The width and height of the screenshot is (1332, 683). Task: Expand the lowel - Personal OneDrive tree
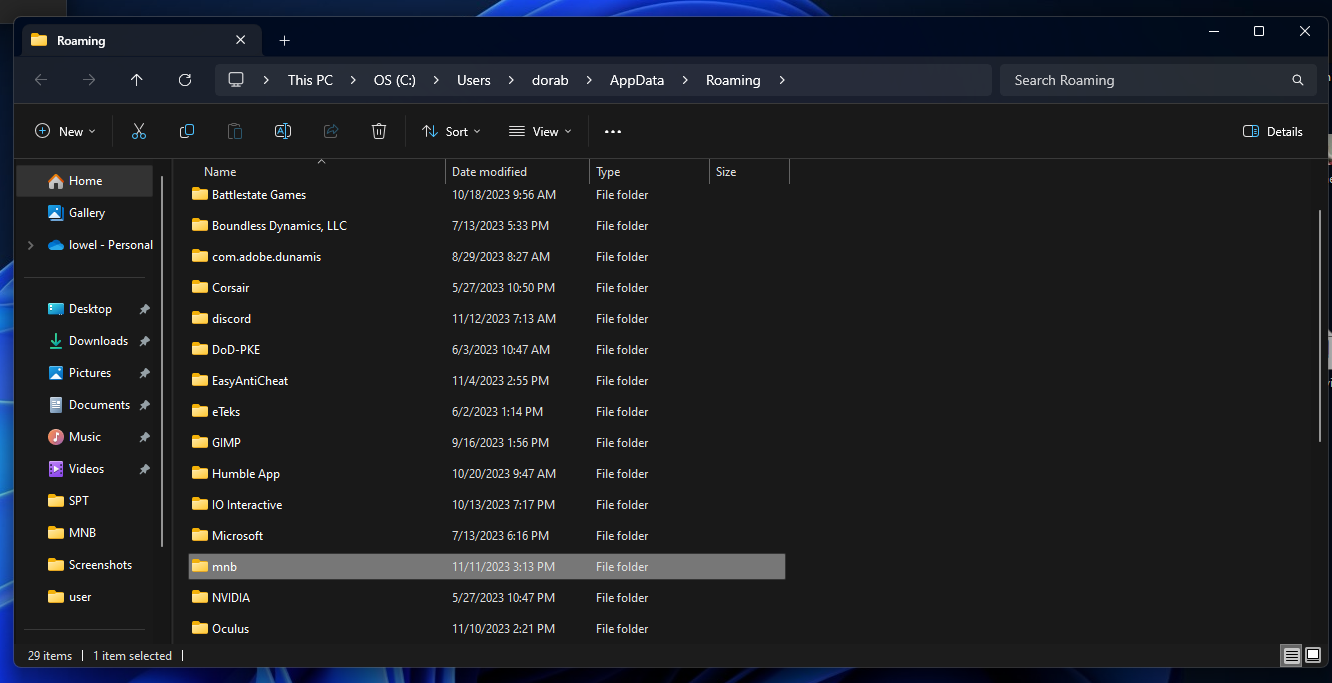point(30,245)
